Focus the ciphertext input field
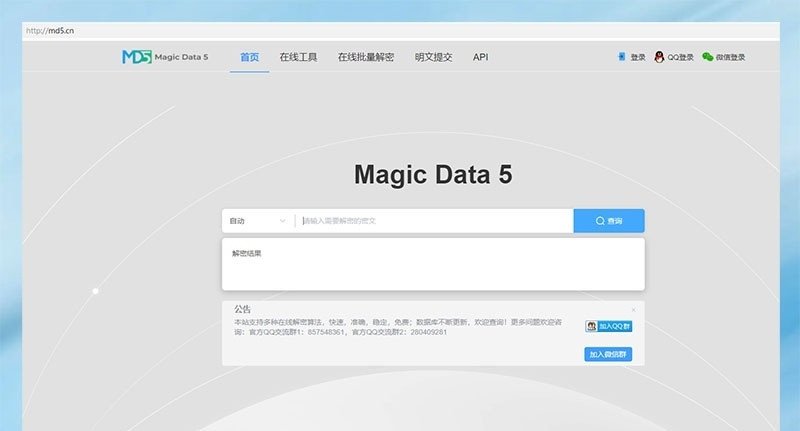 435,221
